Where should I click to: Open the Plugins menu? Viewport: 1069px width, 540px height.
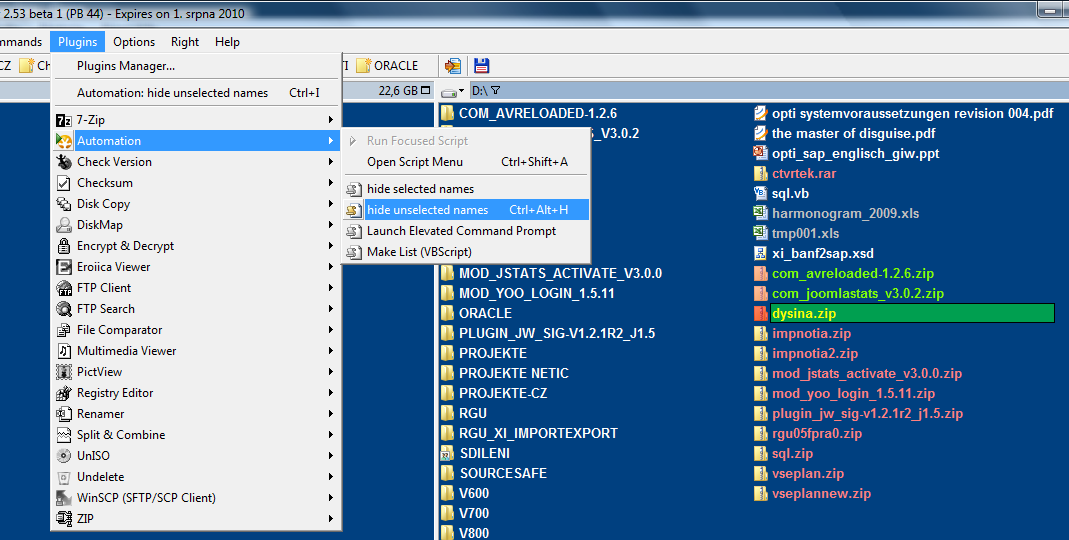pyautogui.click(x=77, y=42)
